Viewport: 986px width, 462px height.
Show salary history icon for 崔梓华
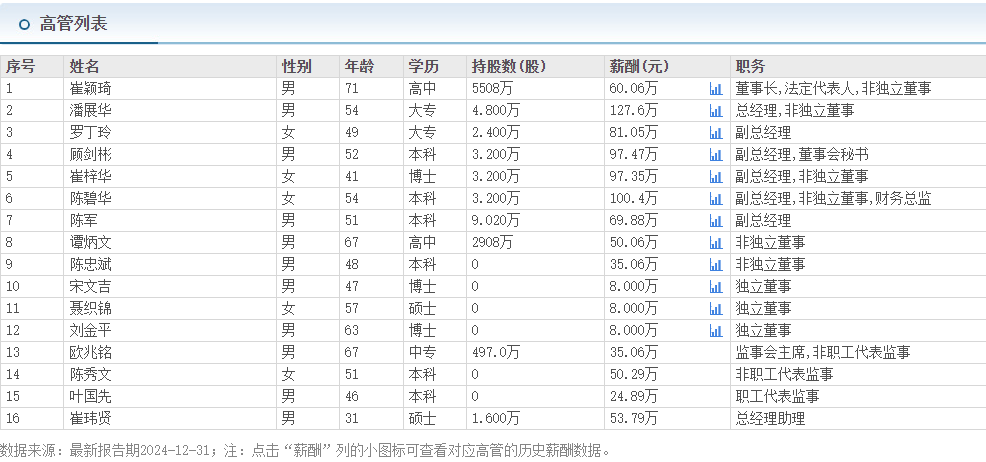[715, 177]
